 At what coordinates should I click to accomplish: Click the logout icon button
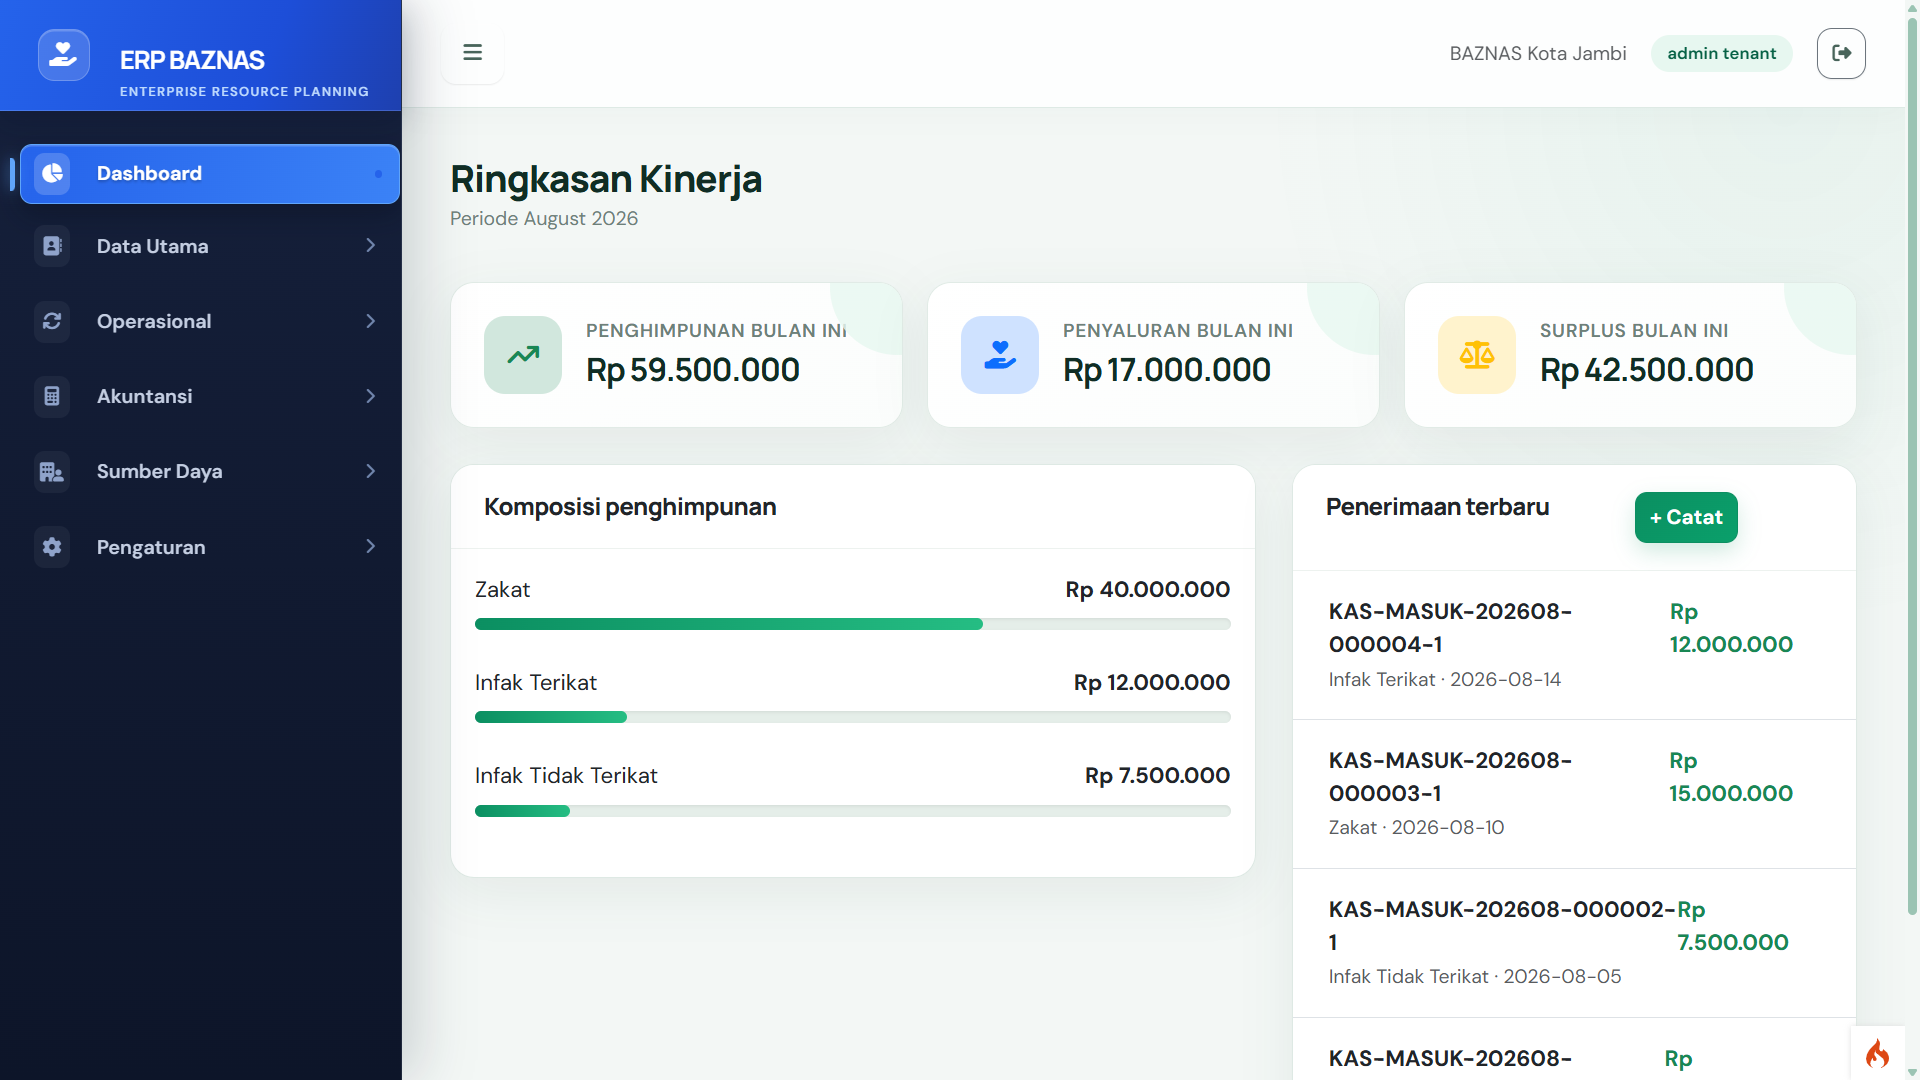1841,53
